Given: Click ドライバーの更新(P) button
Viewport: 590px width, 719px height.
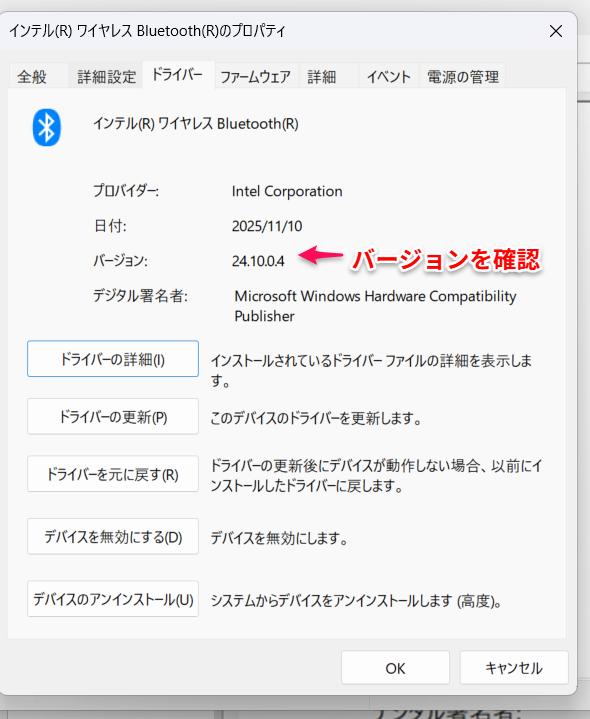Looking at the screenshot, I should pyautogui.click(x=113, y=417).
